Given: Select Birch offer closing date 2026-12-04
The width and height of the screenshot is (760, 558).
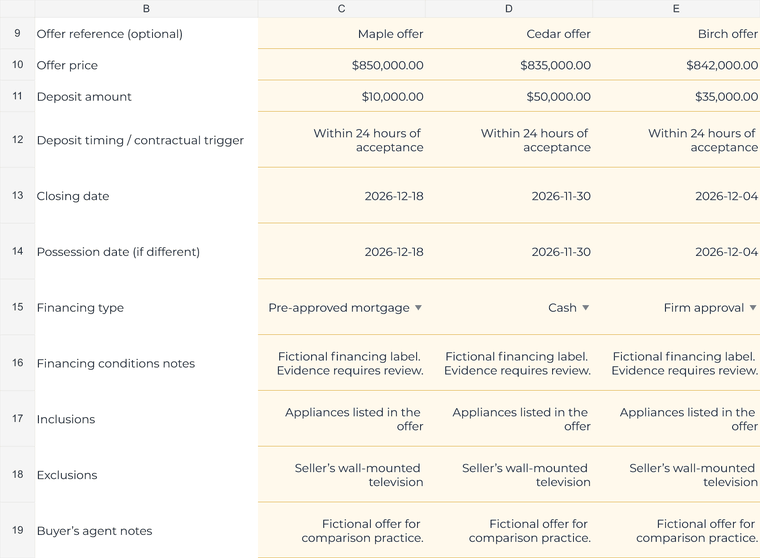Looking at the screenshot, I should pyautogui.click(x=676, y=196).
